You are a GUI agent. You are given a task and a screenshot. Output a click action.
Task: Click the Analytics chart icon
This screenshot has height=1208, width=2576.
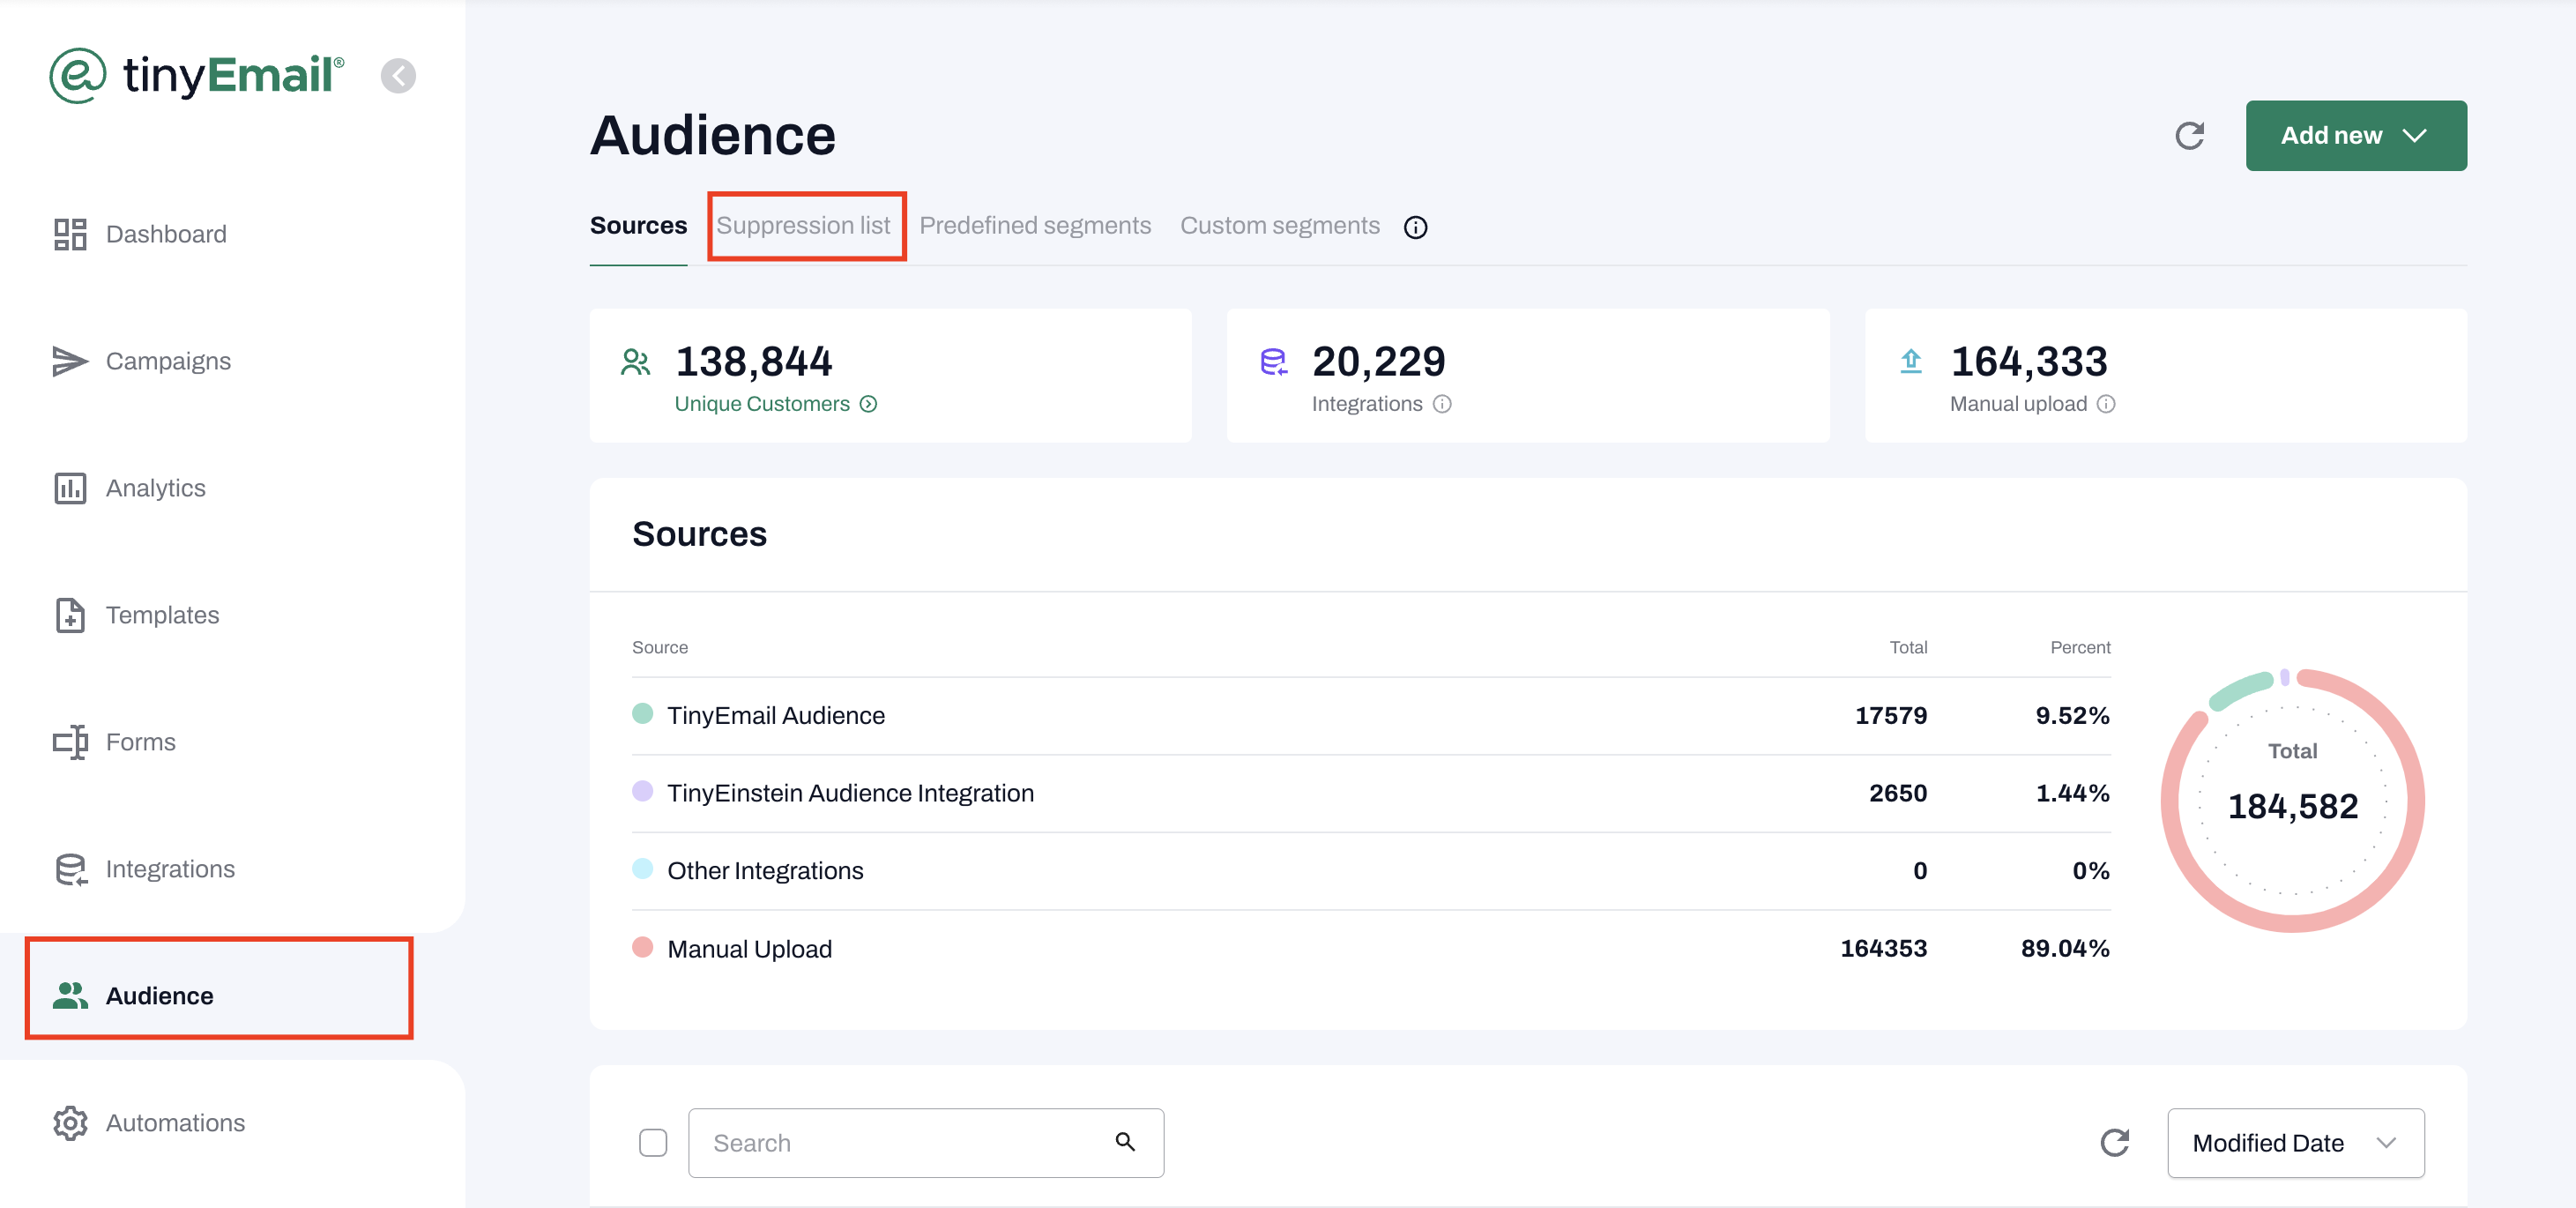pos(70,488)
